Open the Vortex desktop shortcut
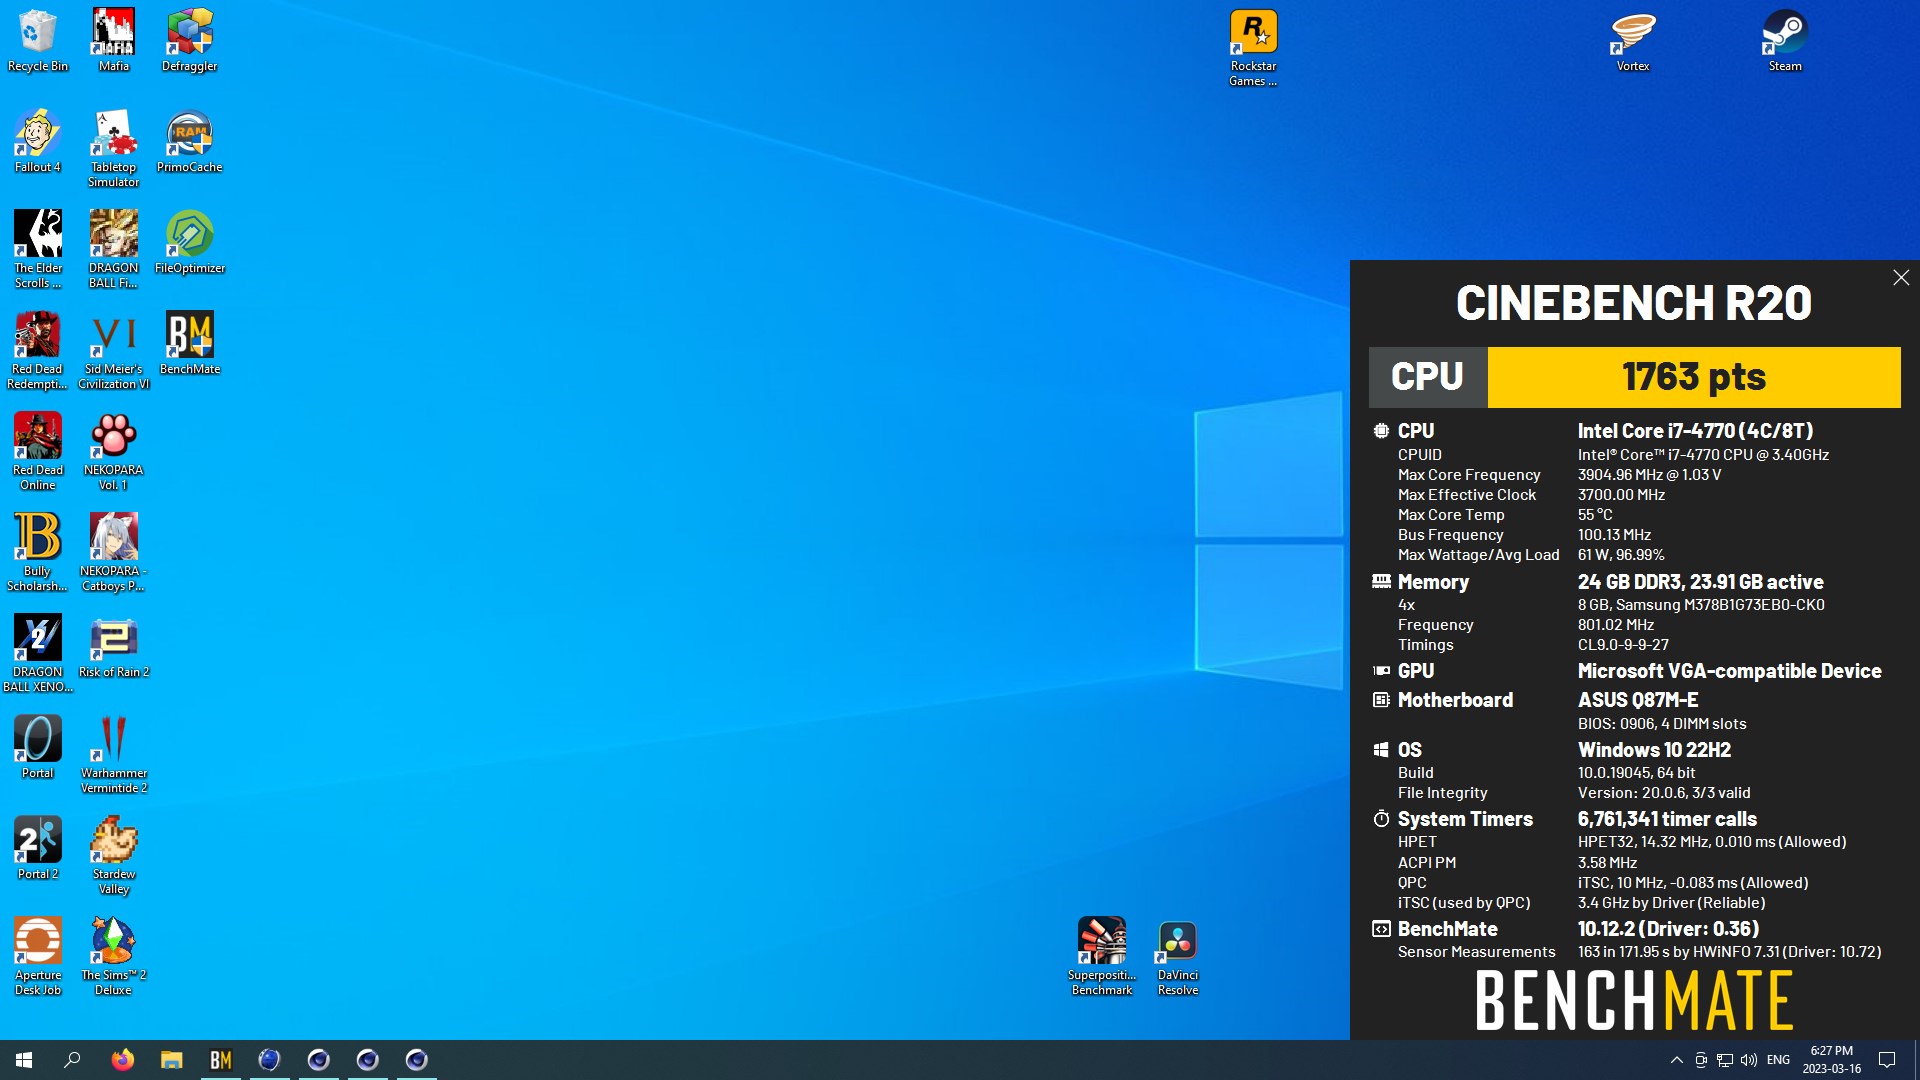The width and height of the screenshot is (1920, 1080). 1633,41
